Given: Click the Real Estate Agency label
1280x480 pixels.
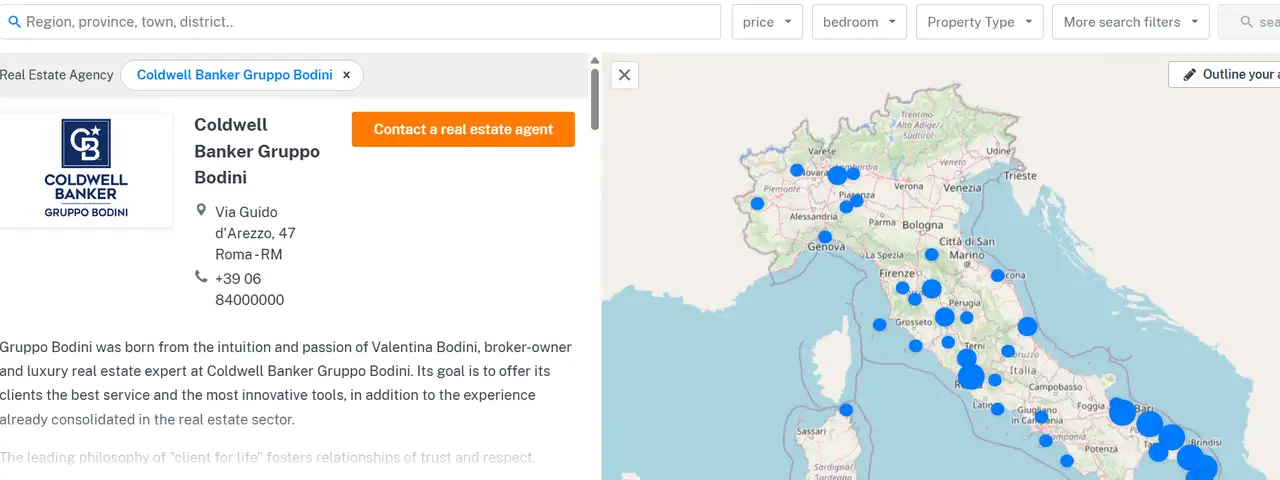Looking at the screenshot, I should 57,75.
